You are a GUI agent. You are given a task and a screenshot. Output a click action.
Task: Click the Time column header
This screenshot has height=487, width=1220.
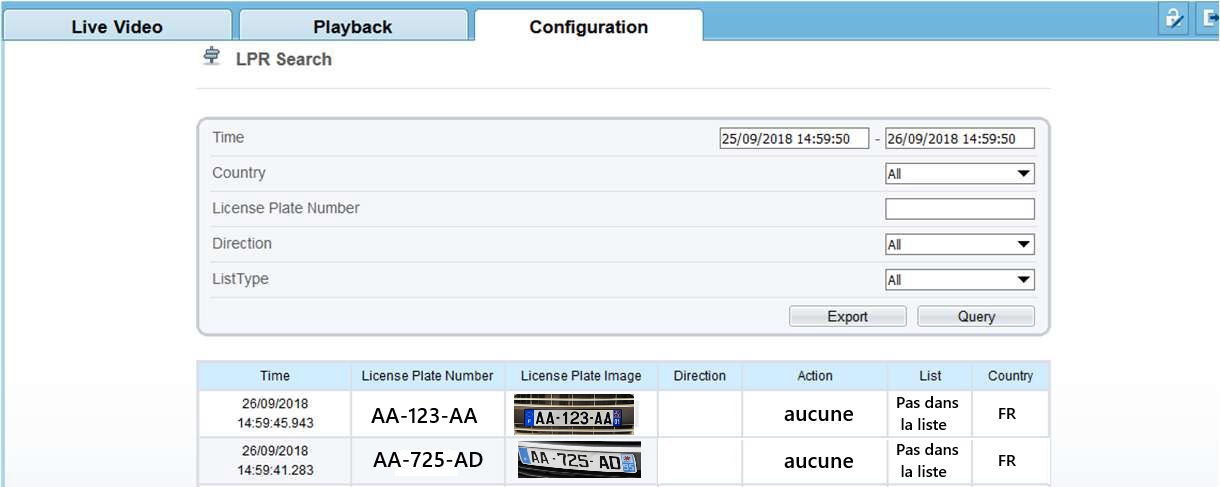pyautogui.click(x=275, y=376)
